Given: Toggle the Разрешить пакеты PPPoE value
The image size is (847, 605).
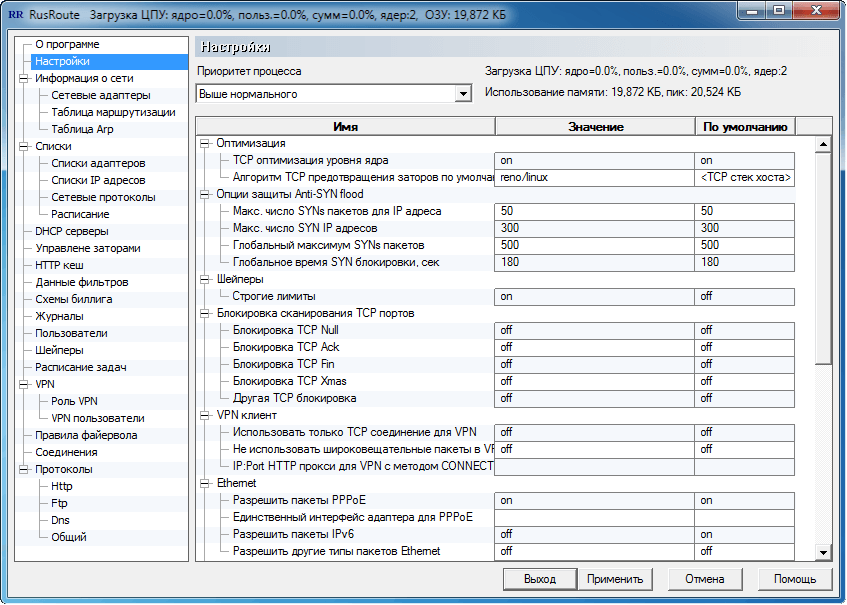Looking at the screenshot, I should click(x=594, y=501).
